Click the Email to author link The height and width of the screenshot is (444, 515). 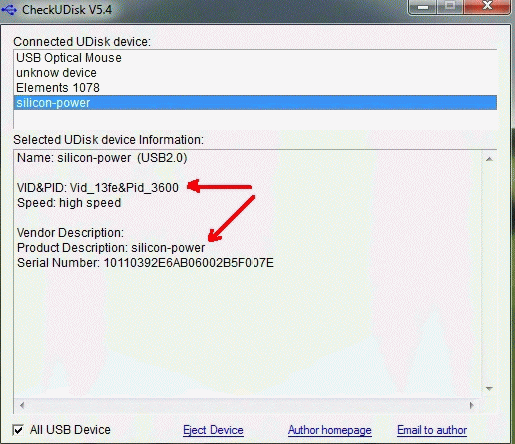(x=432, y=430)
